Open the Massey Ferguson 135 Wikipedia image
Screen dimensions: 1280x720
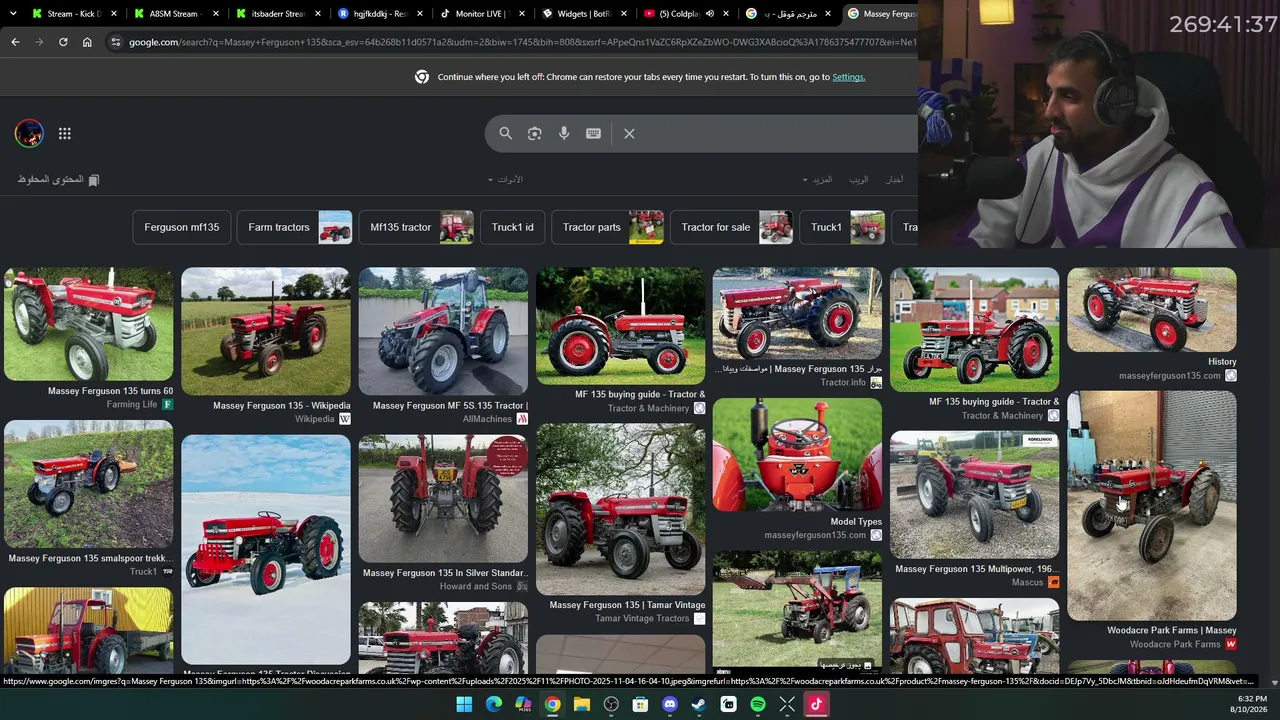click(266, 331)
